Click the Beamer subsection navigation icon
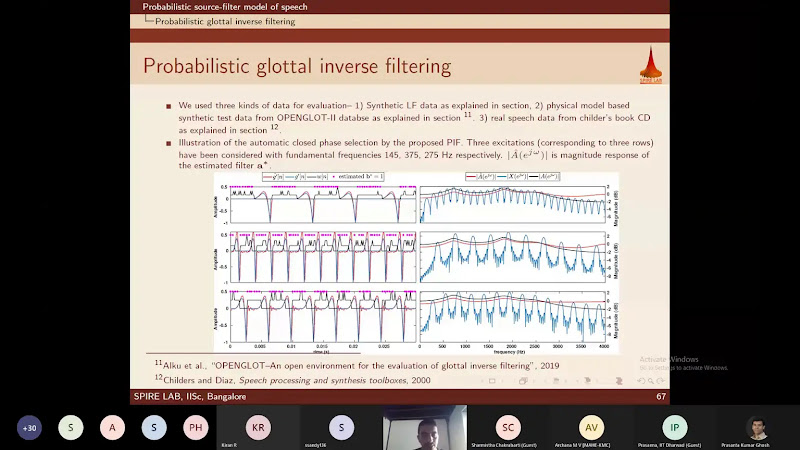 556,381
